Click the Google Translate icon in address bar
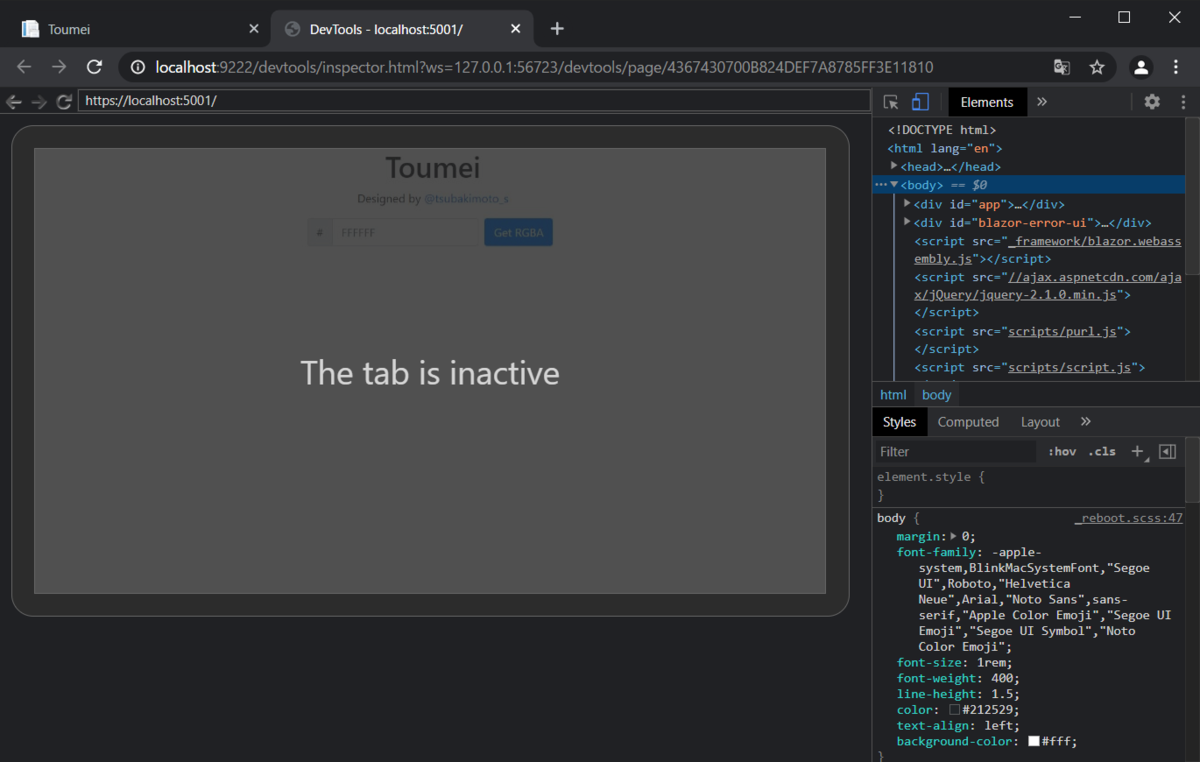 point(1061,67)
